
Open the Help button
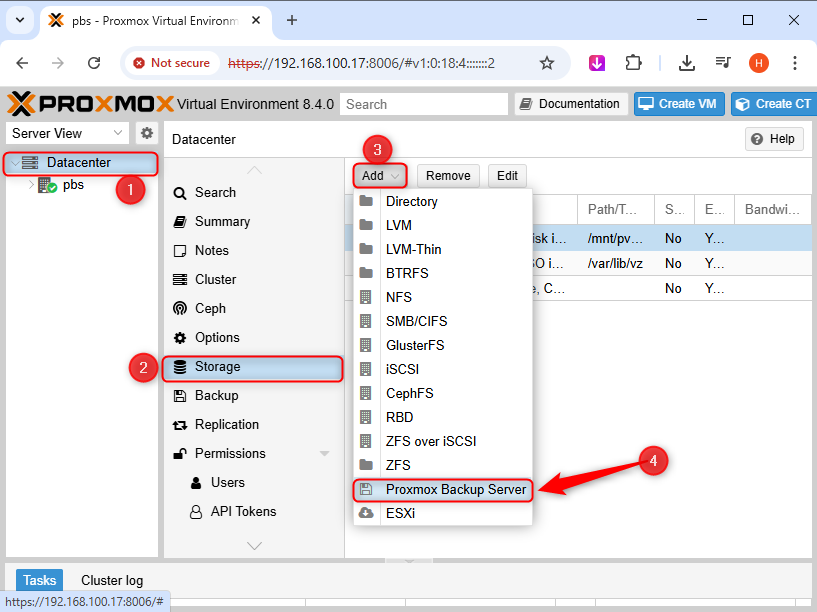[774, 139]
